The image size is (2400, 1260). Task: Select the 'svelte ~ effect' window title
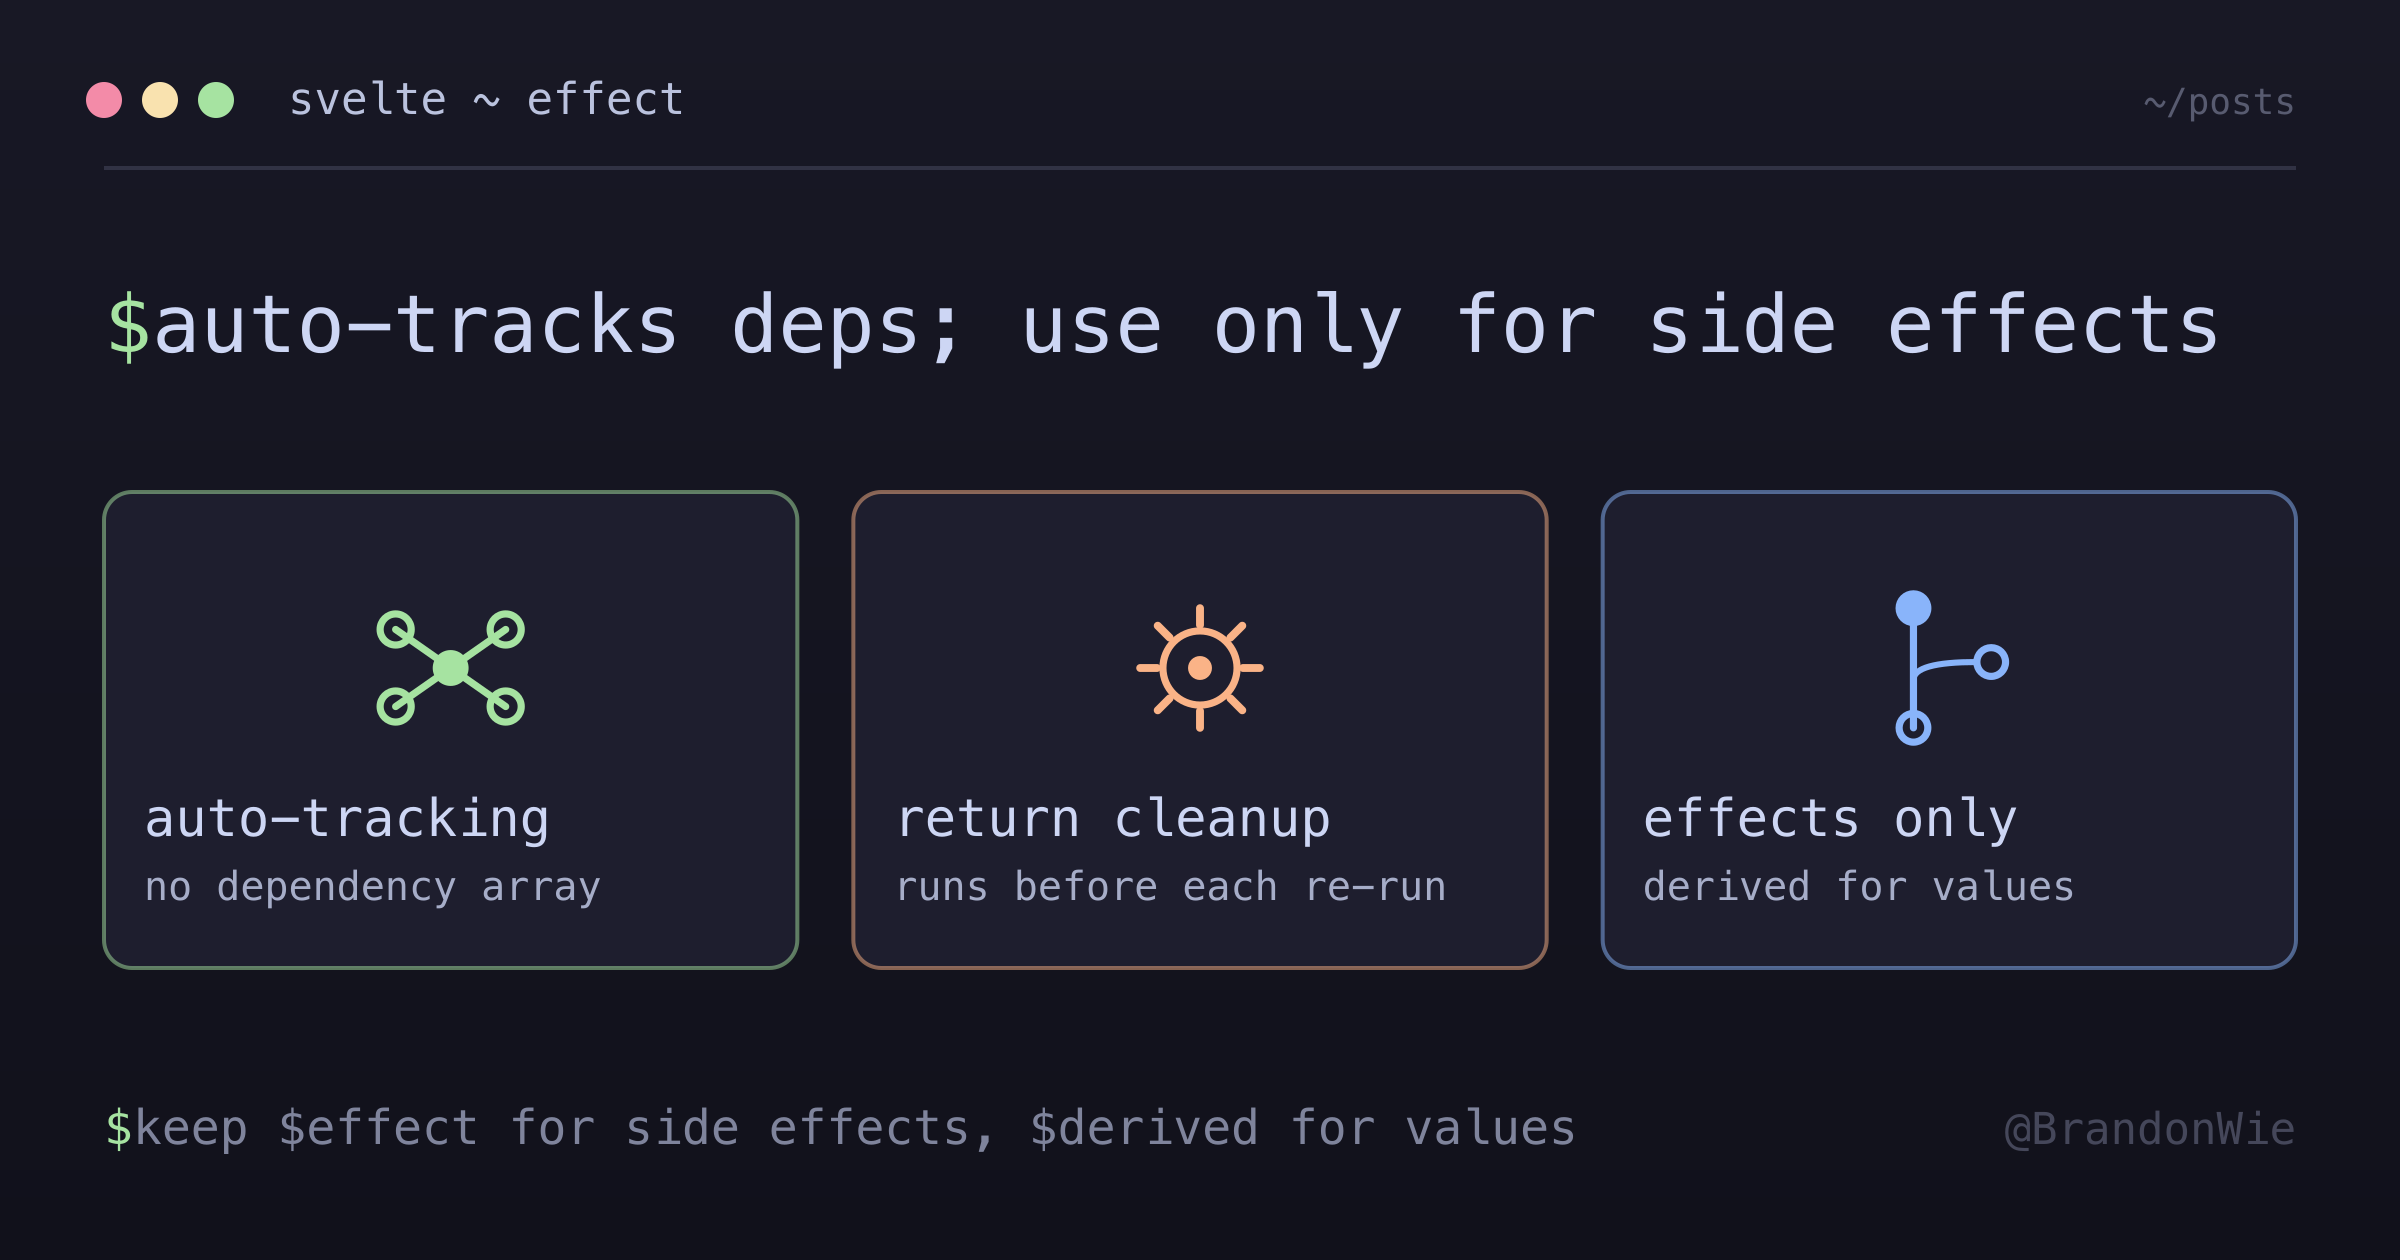point(487,100)
